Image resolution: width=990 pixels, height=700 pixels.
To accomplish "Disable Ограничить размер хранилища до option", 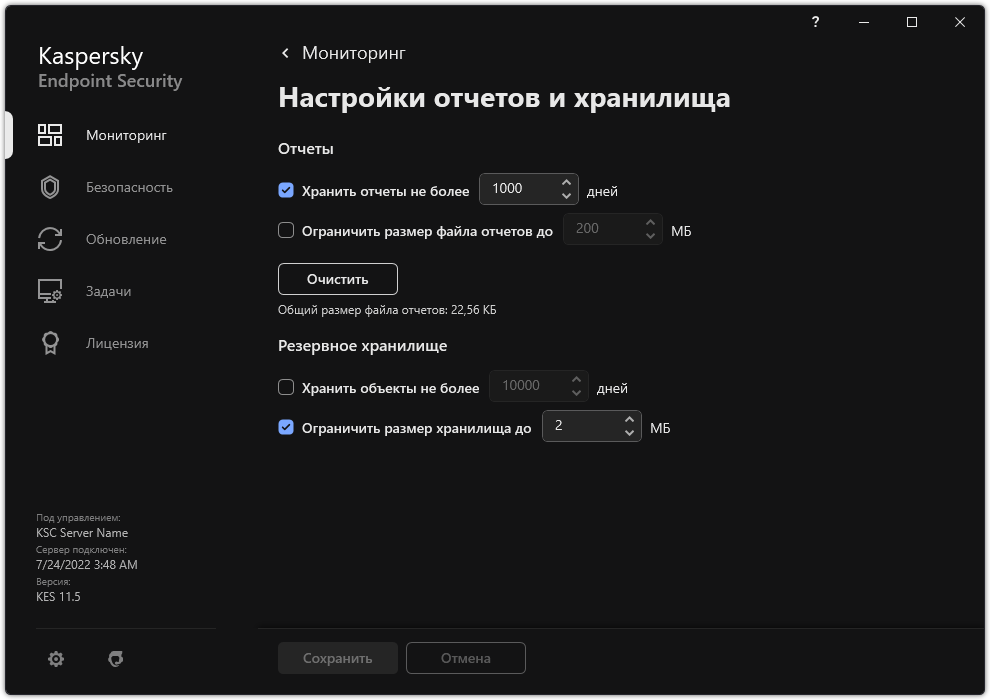I will 287,427.
